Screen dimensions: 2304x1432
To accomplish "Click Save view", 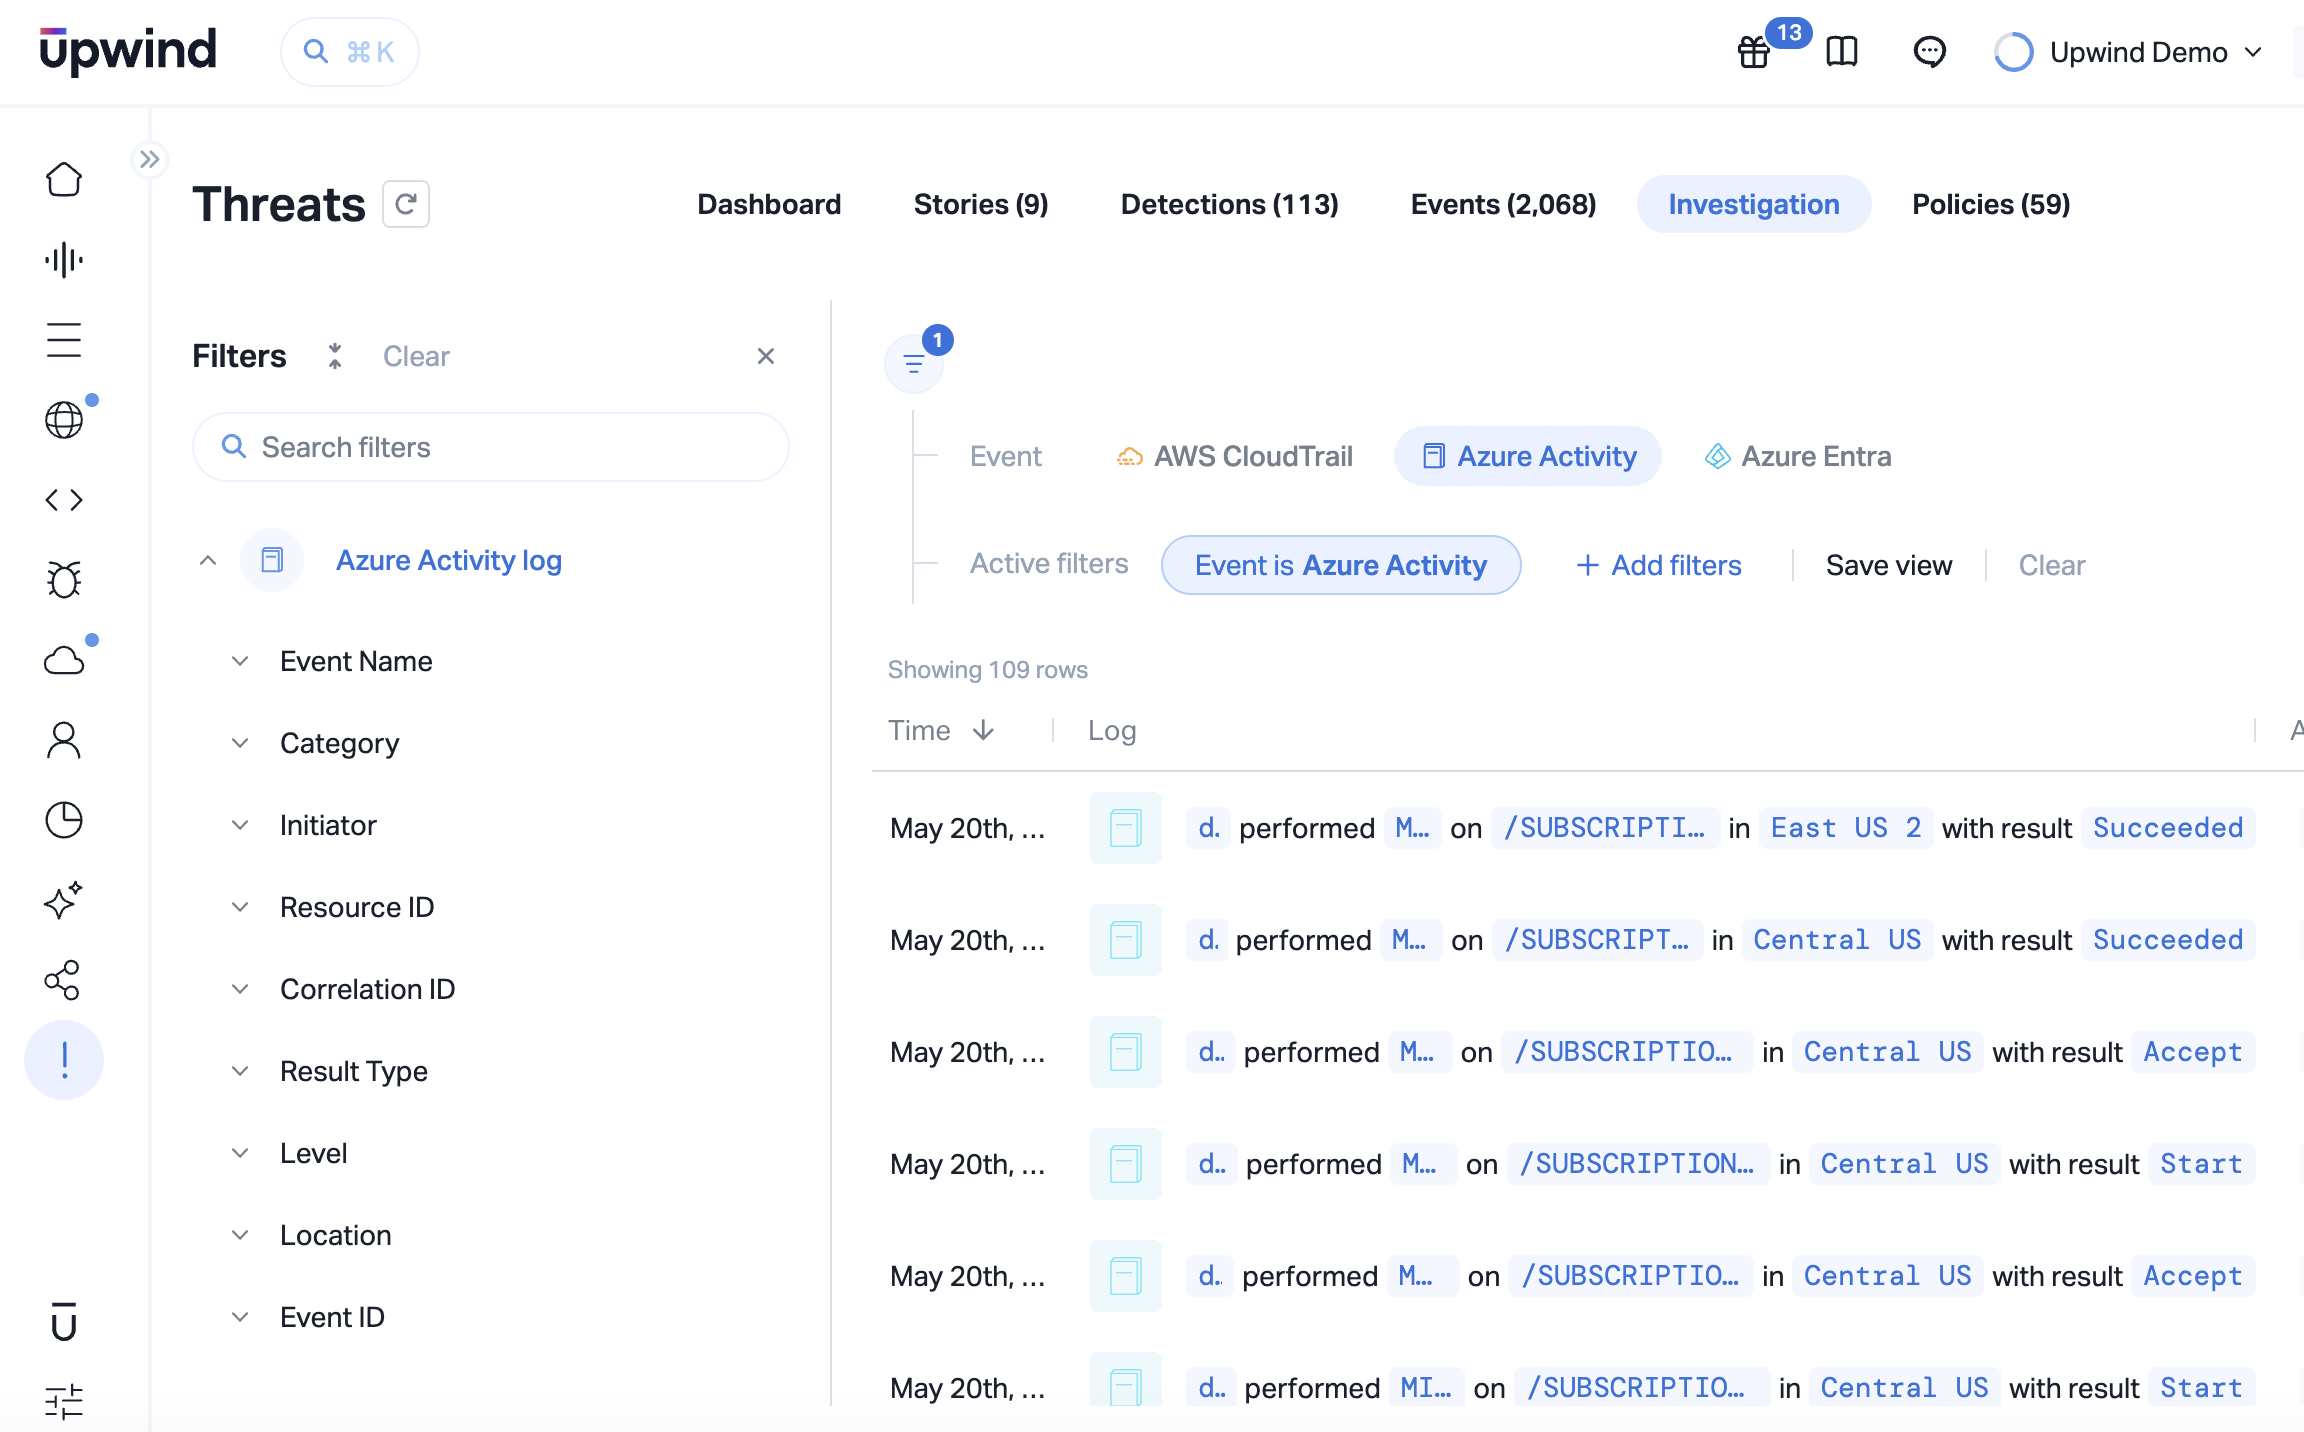I will click(x=1889, y=565).
